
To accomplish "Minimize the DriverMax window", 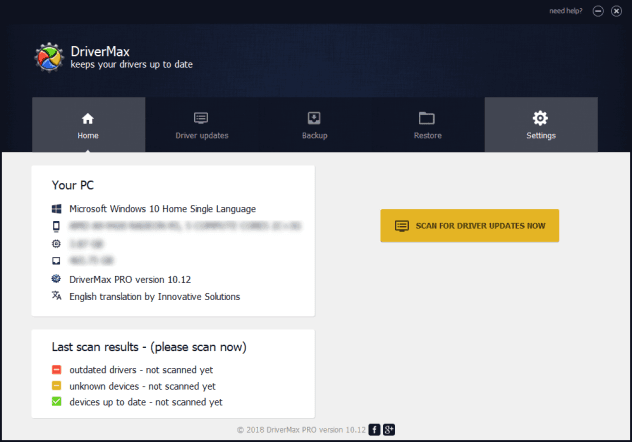I will tap(598, 11).
